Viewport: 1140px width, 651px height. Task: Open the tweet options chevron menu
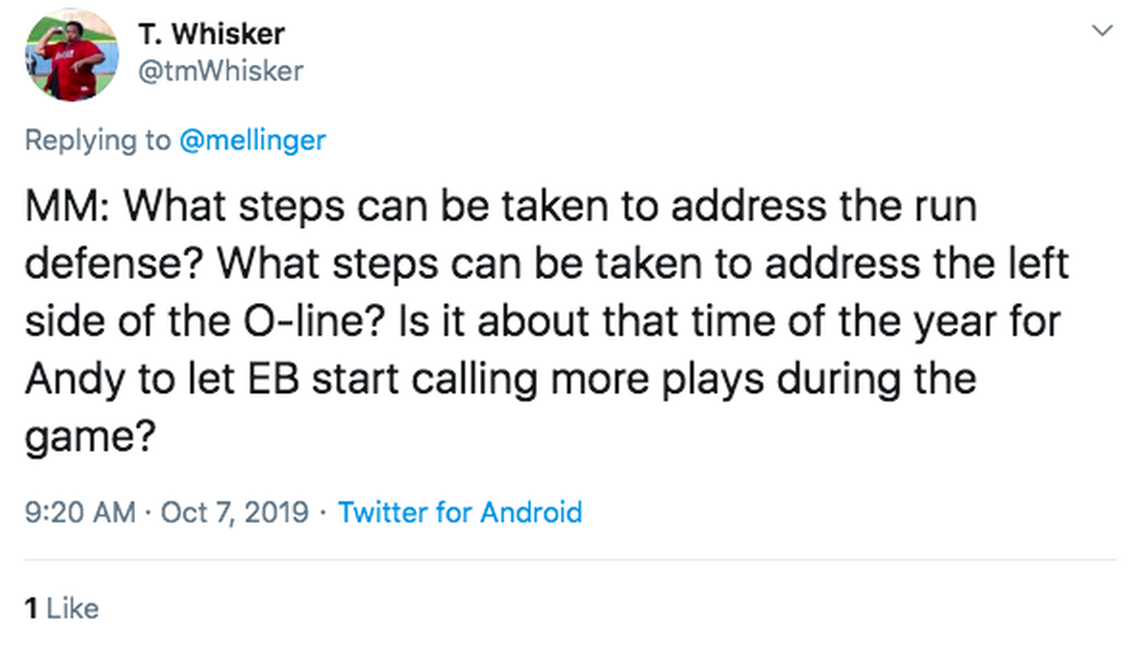click(x=1101, y=31)
